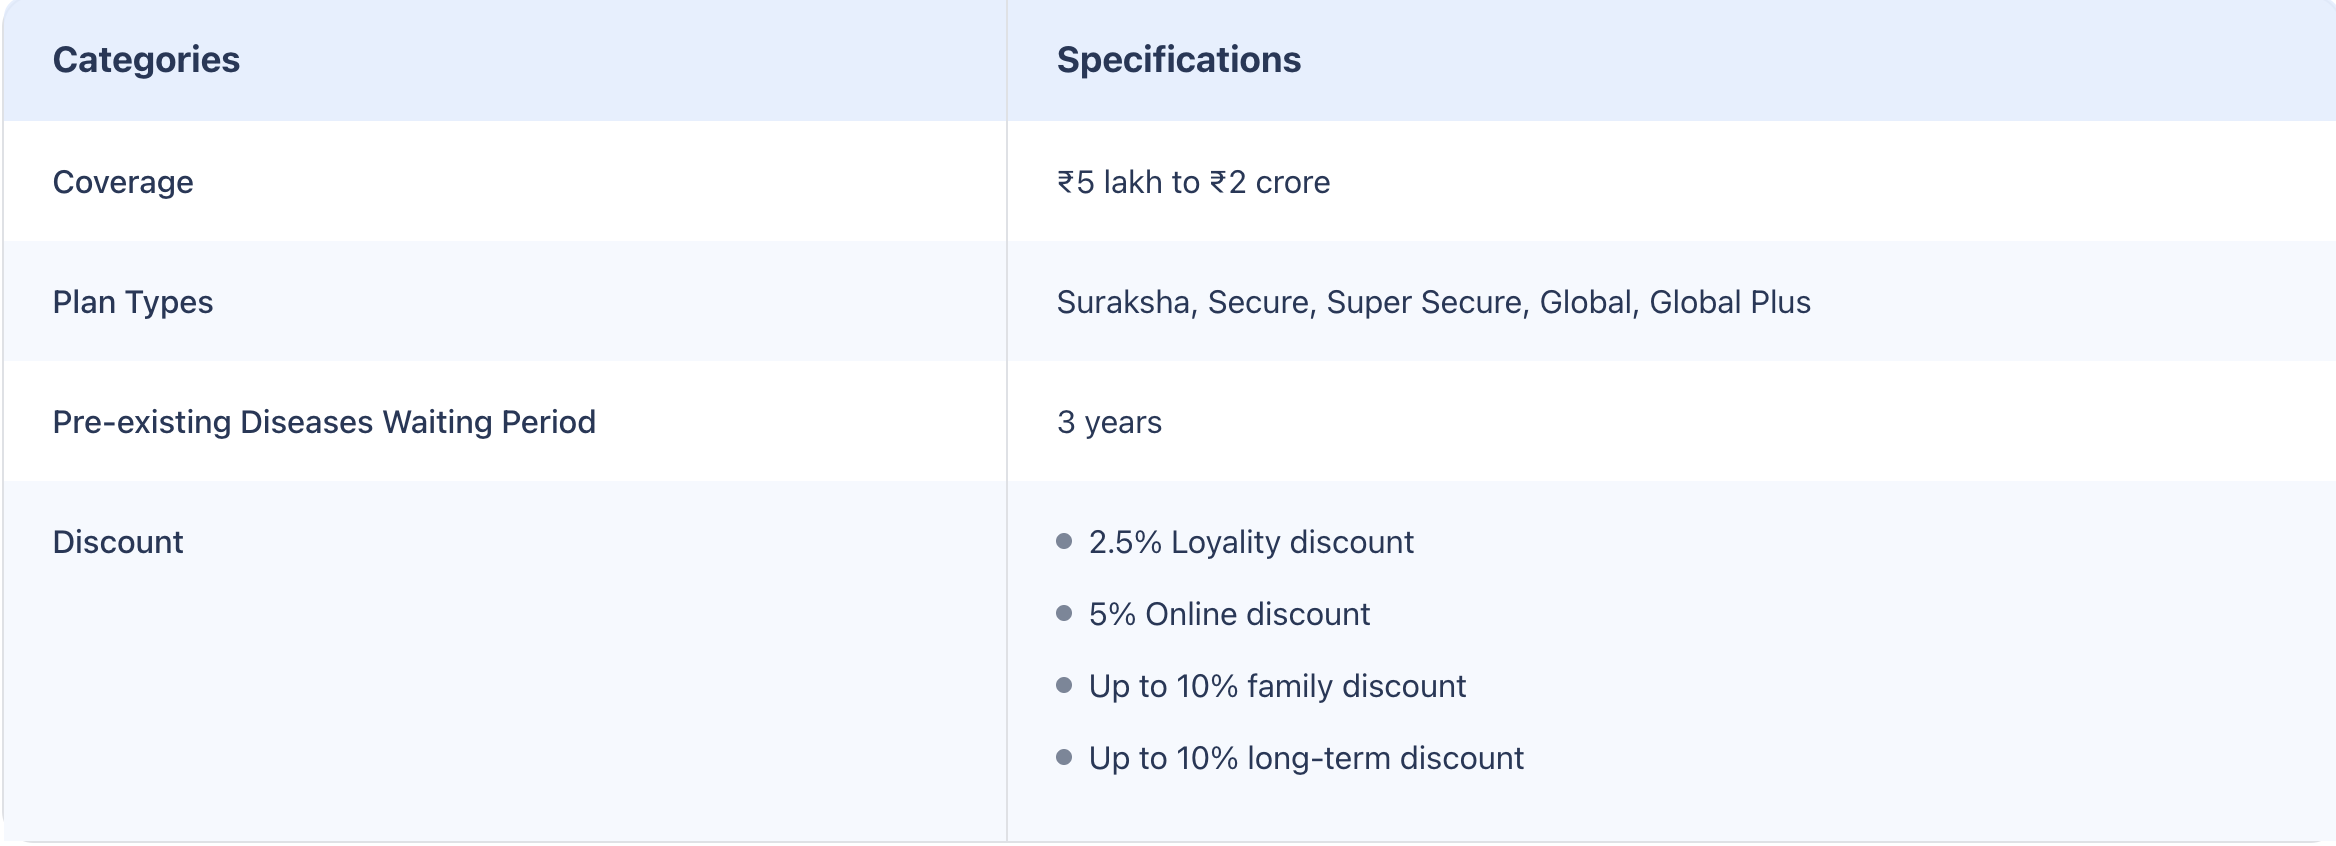Click the 5% Online discount item
Image resolution: width=2336 pixels, height=846 pixels.
(1229, 614)
